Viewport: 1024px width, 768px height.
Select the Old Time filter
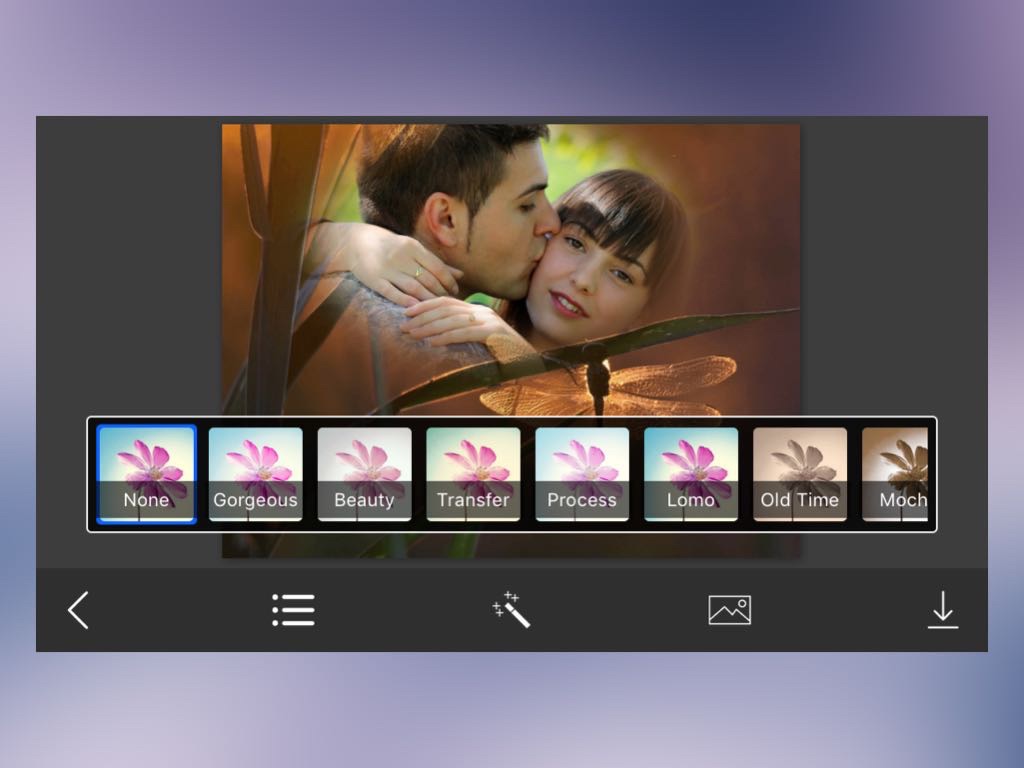[800, 474]
